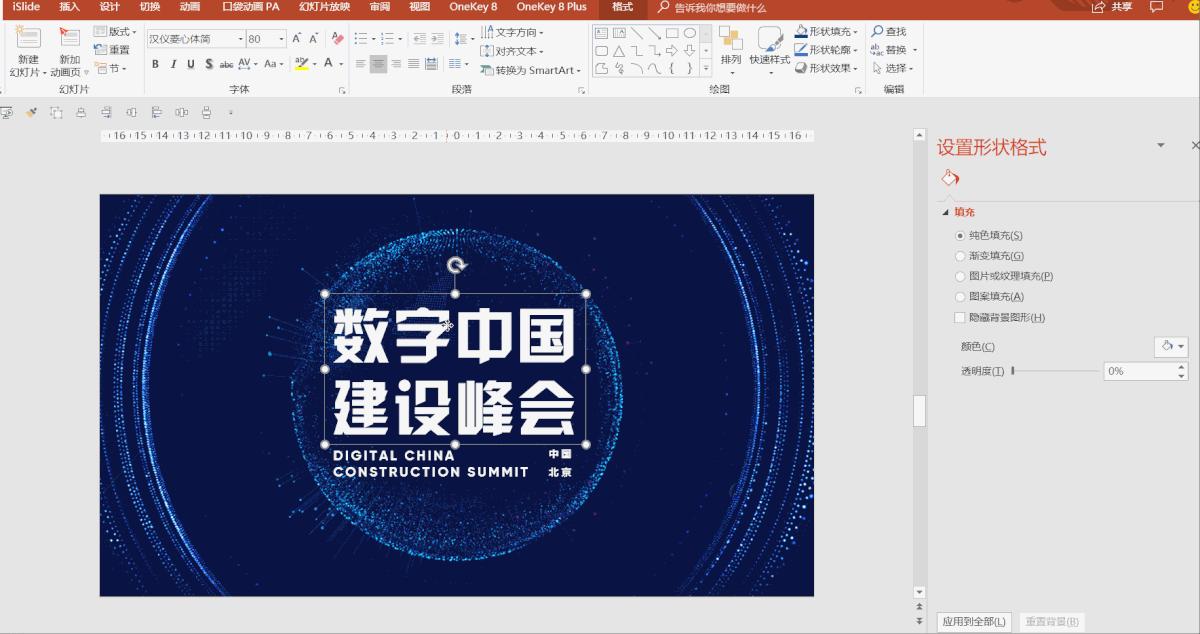The width and height of the screenshot is (1200, 634).
Task: Open the 颜色 color dropdown in the panel
Action: pos(1170,346)
